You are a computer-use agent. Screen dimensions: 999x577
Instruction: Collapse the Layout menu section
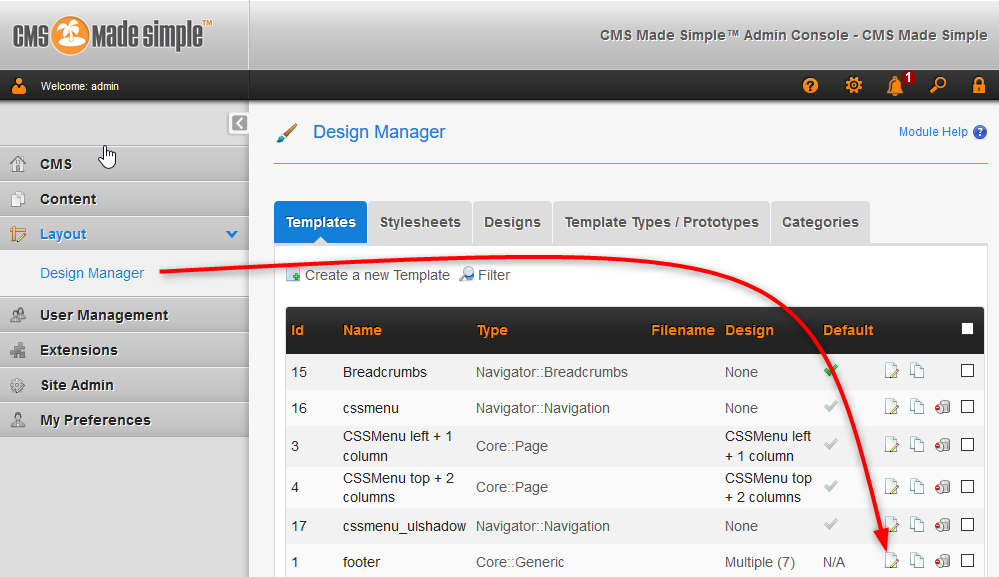tap(232, 234)
